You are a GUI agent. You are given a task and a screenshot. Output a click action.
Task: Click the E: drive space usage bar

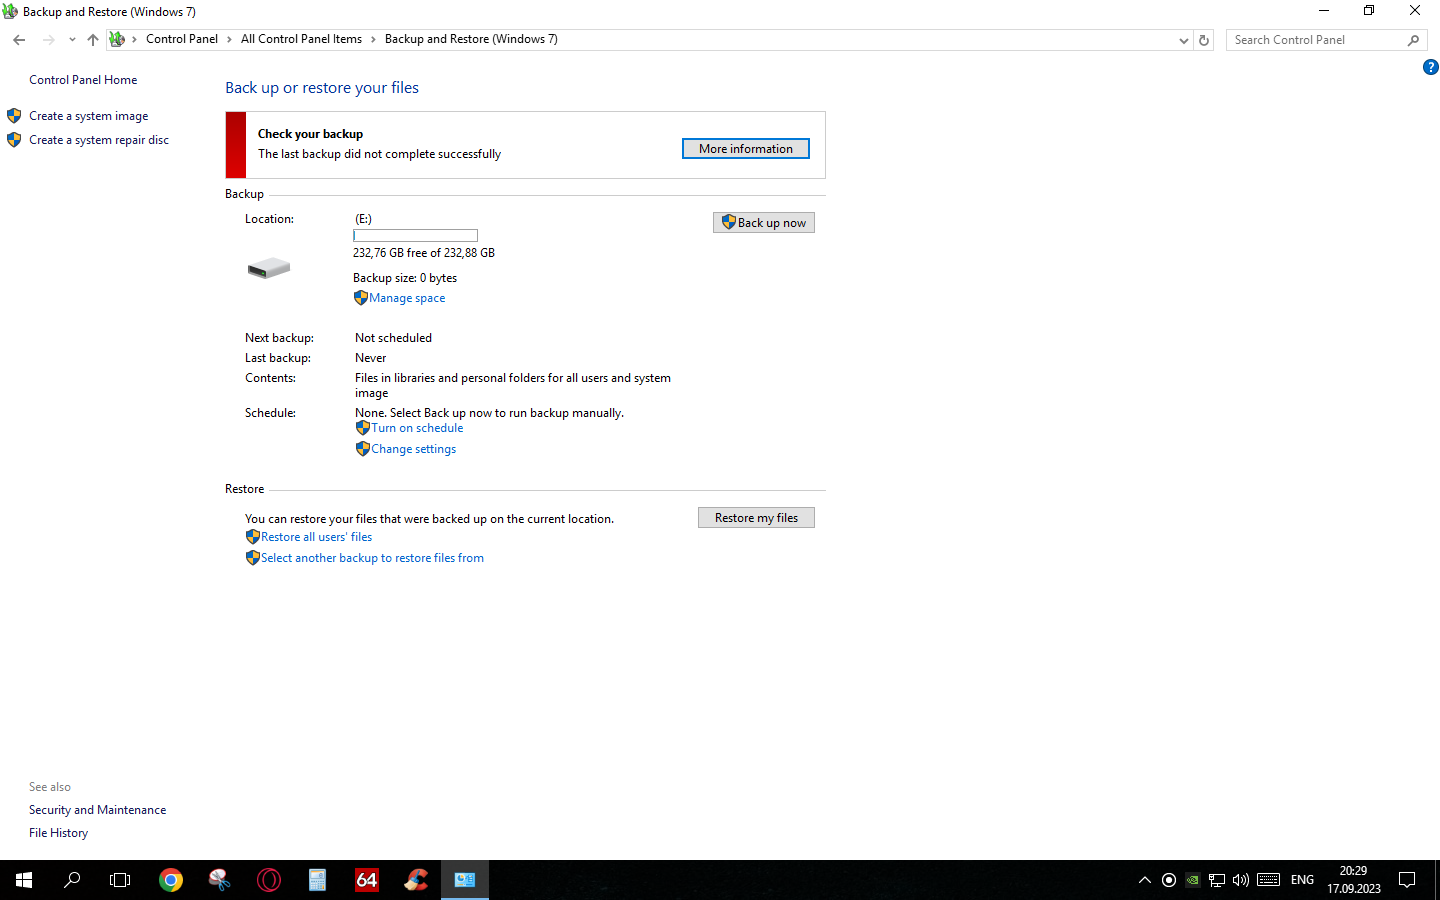[415, 236]
